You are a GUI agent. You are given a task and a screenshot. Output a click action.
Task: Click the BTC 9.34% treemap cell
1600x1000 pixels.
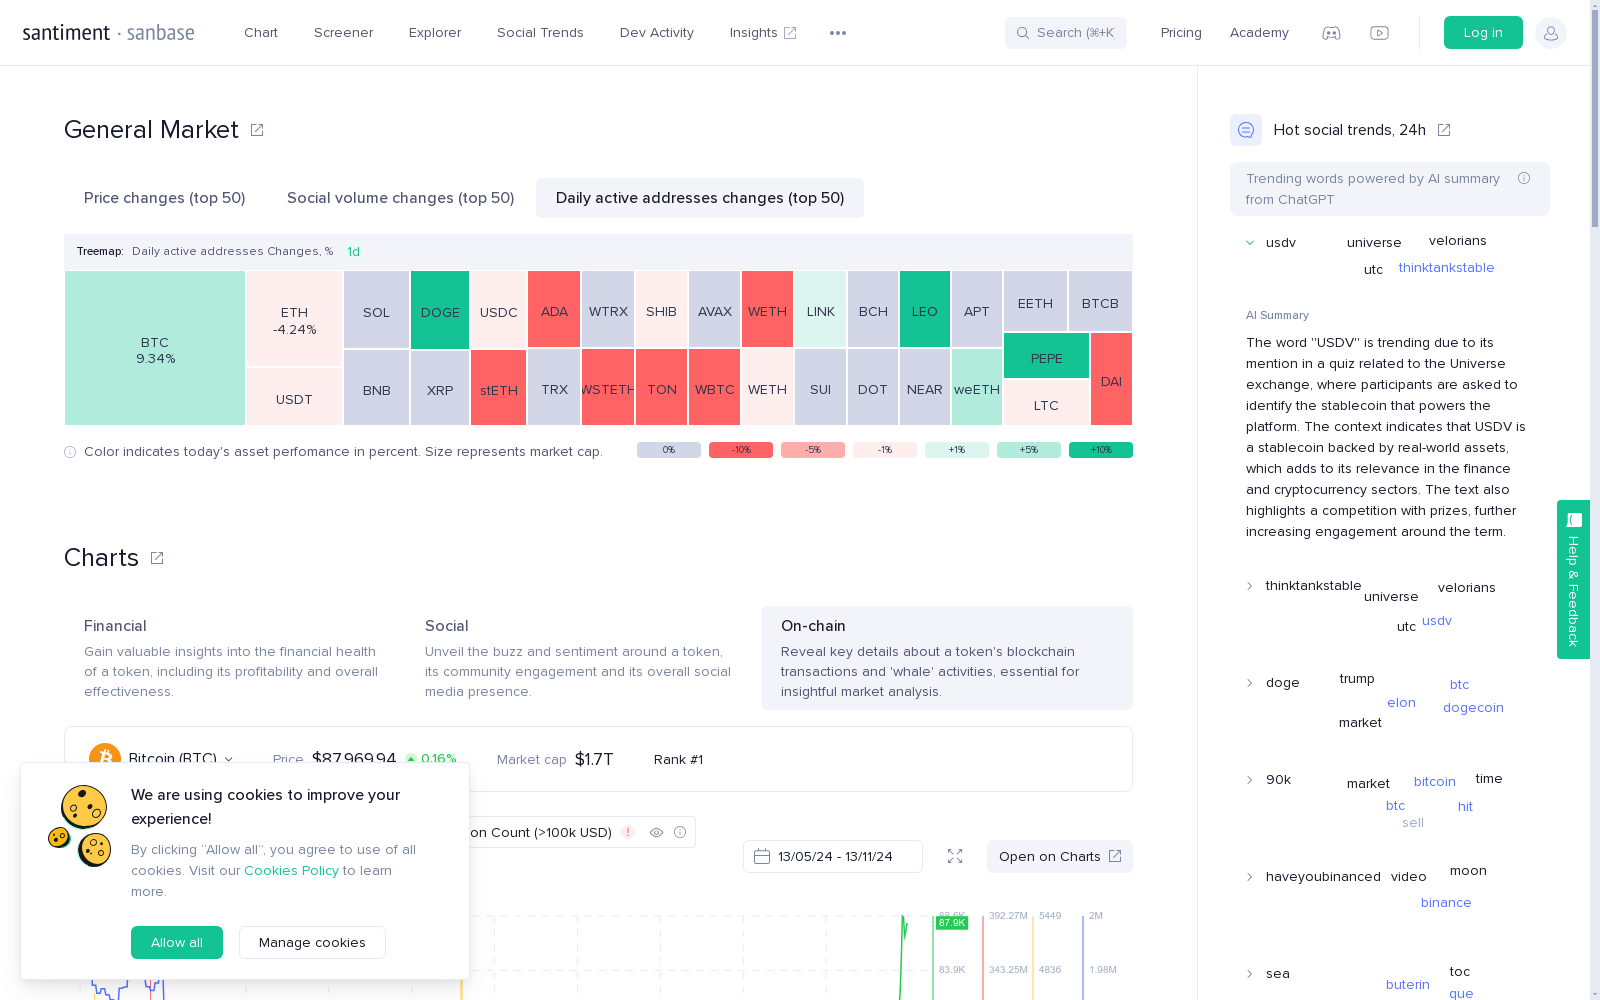pyautogui.click(x=155, y=349)
